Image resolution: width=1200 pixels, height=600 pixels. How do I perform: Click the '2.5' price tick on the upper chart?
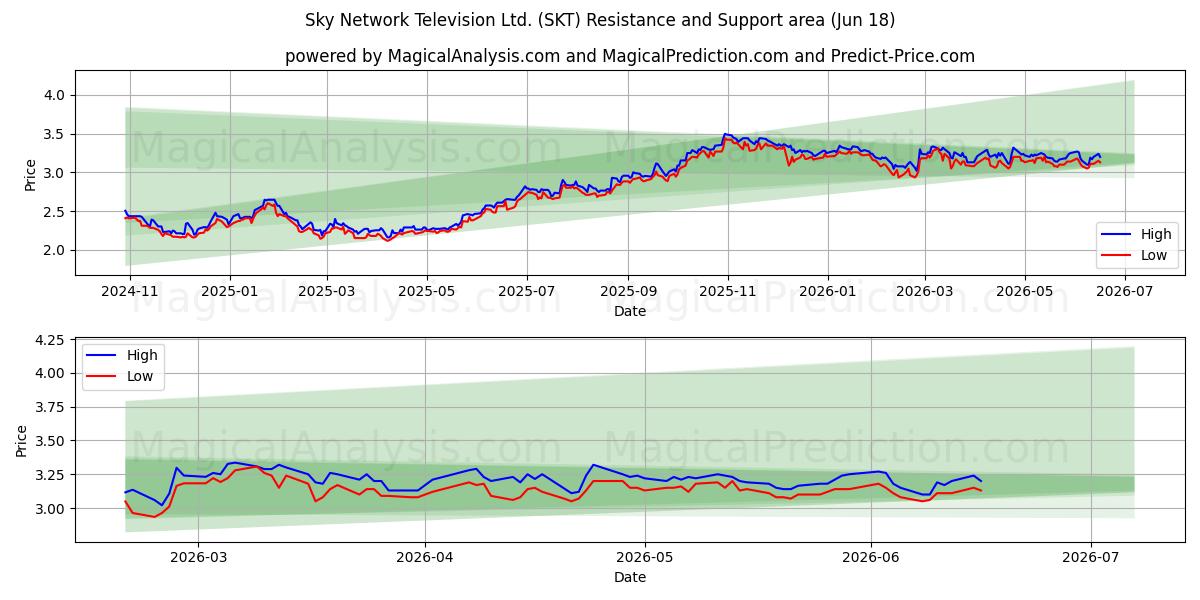[x=56, y=212]
